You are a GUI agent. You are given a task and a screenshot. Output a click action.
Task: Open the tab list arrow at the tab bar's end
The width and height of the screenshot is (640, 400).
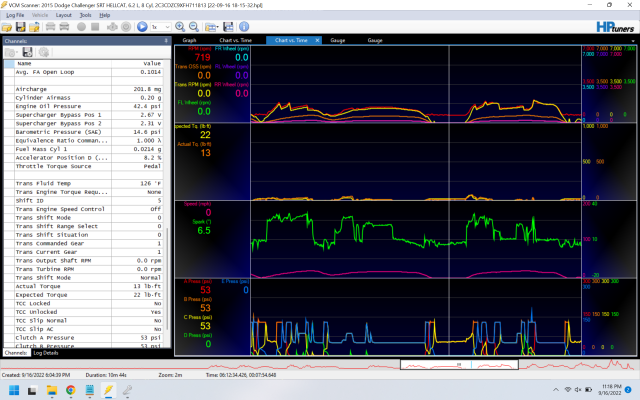(633, 41)
